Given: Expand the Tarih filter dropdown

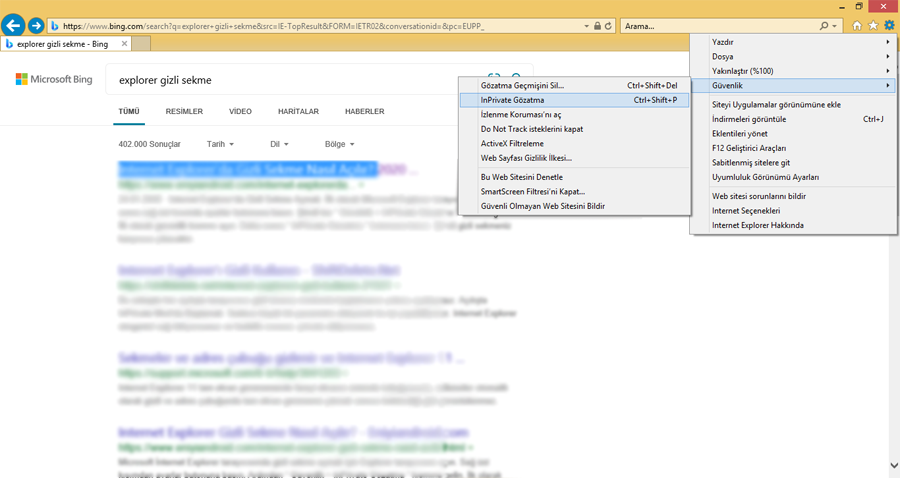Looking at the screenshot, I should (220, 144).
